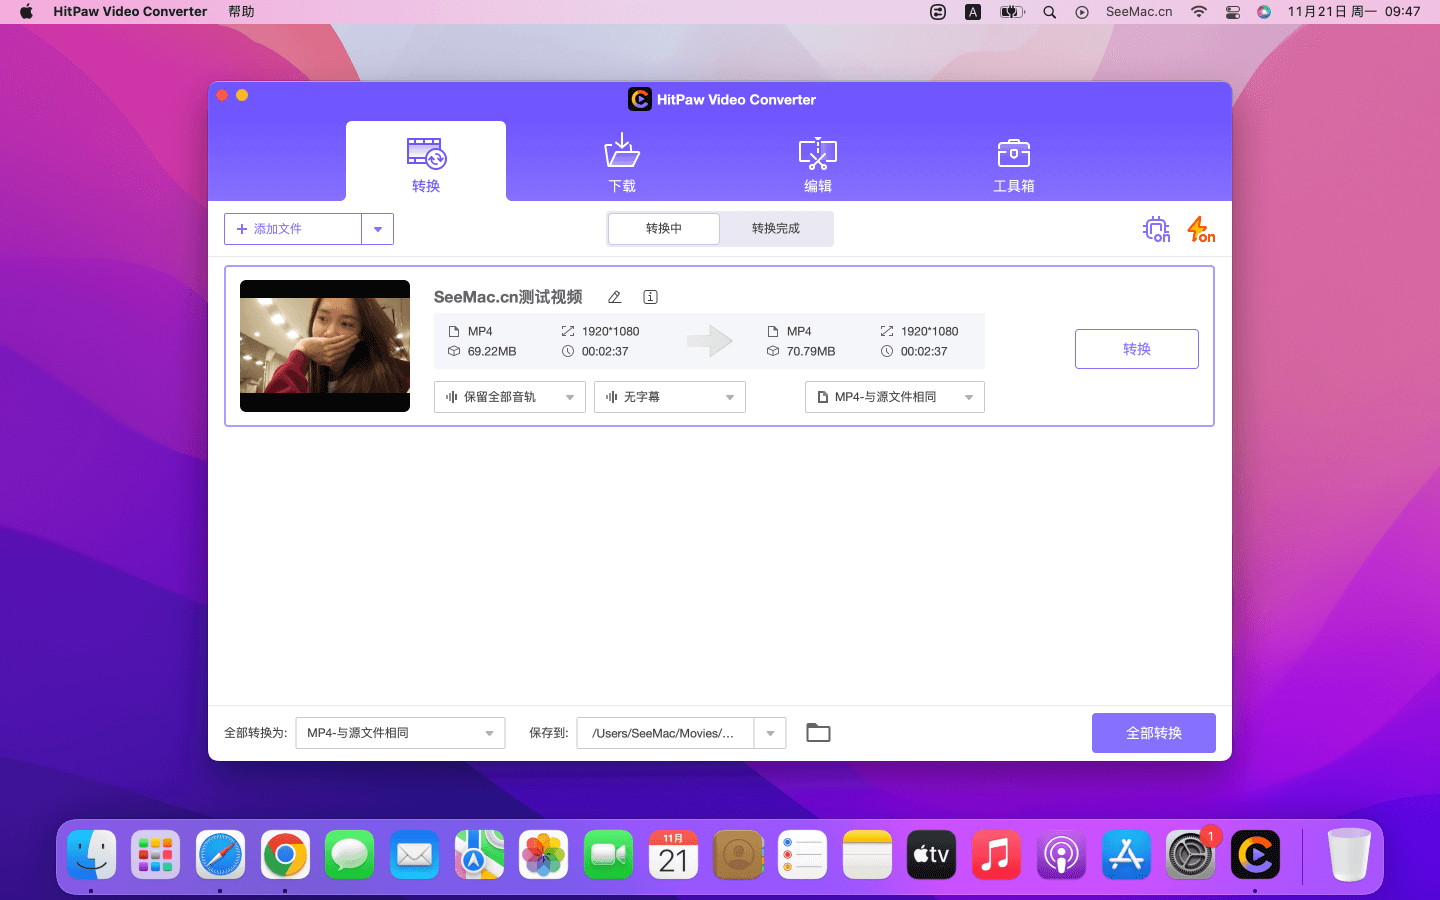This screenshot has width=1440, height=900.
Task: Click the pencil rename icon beside video title
Action: (x=615, y=297)
